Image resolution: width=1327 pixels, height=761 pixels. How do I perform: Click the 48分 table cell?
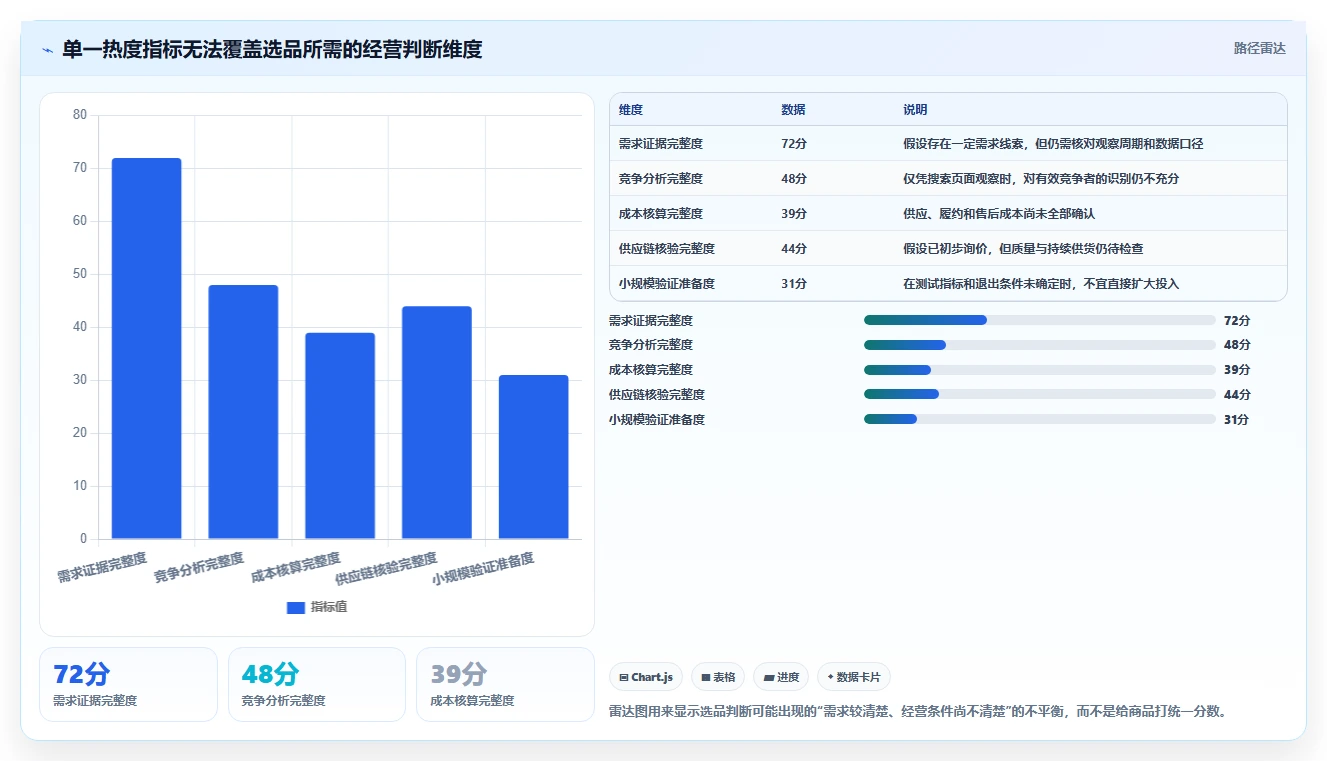(794, 179)
